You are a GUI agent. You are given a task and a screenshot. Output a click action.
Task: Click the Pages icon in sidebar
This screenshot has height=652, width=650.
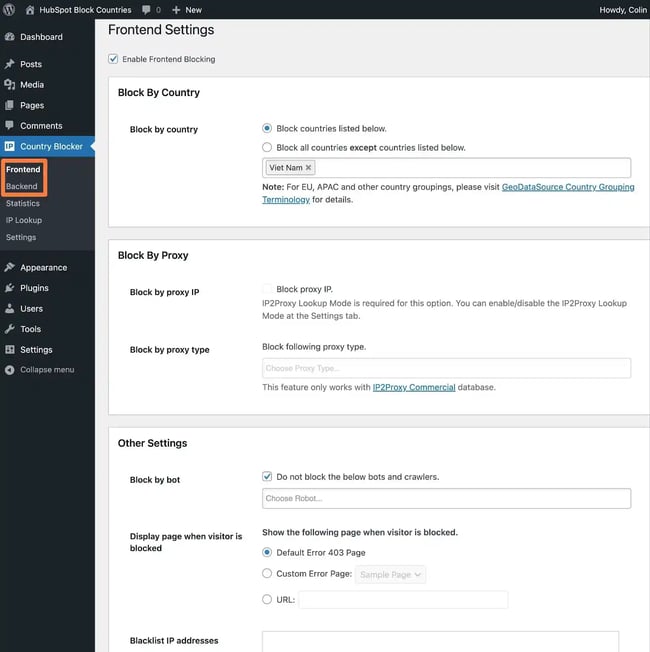pyautogui.click(x=10, y=105)
